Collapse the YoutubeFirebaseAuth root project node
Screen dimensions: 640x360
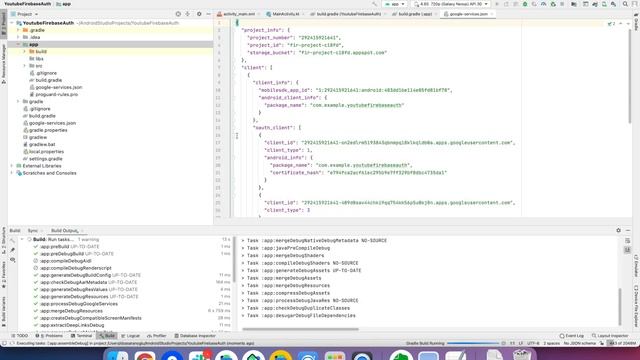coord(12,23)
